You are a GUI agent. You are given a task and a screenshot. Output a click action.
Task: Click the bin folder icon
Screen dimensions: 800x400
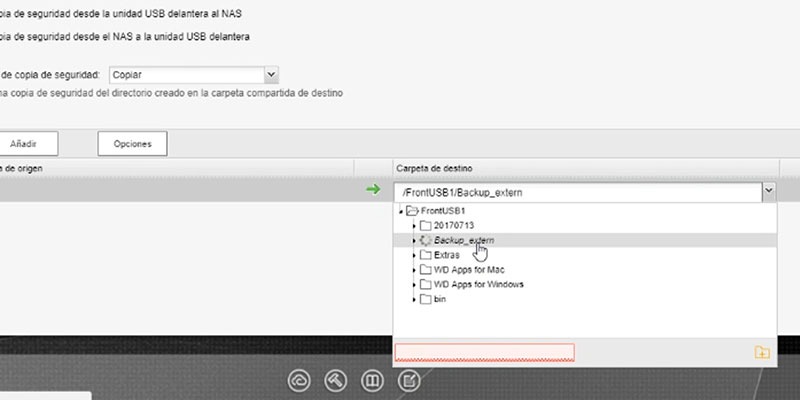[426, 299]
